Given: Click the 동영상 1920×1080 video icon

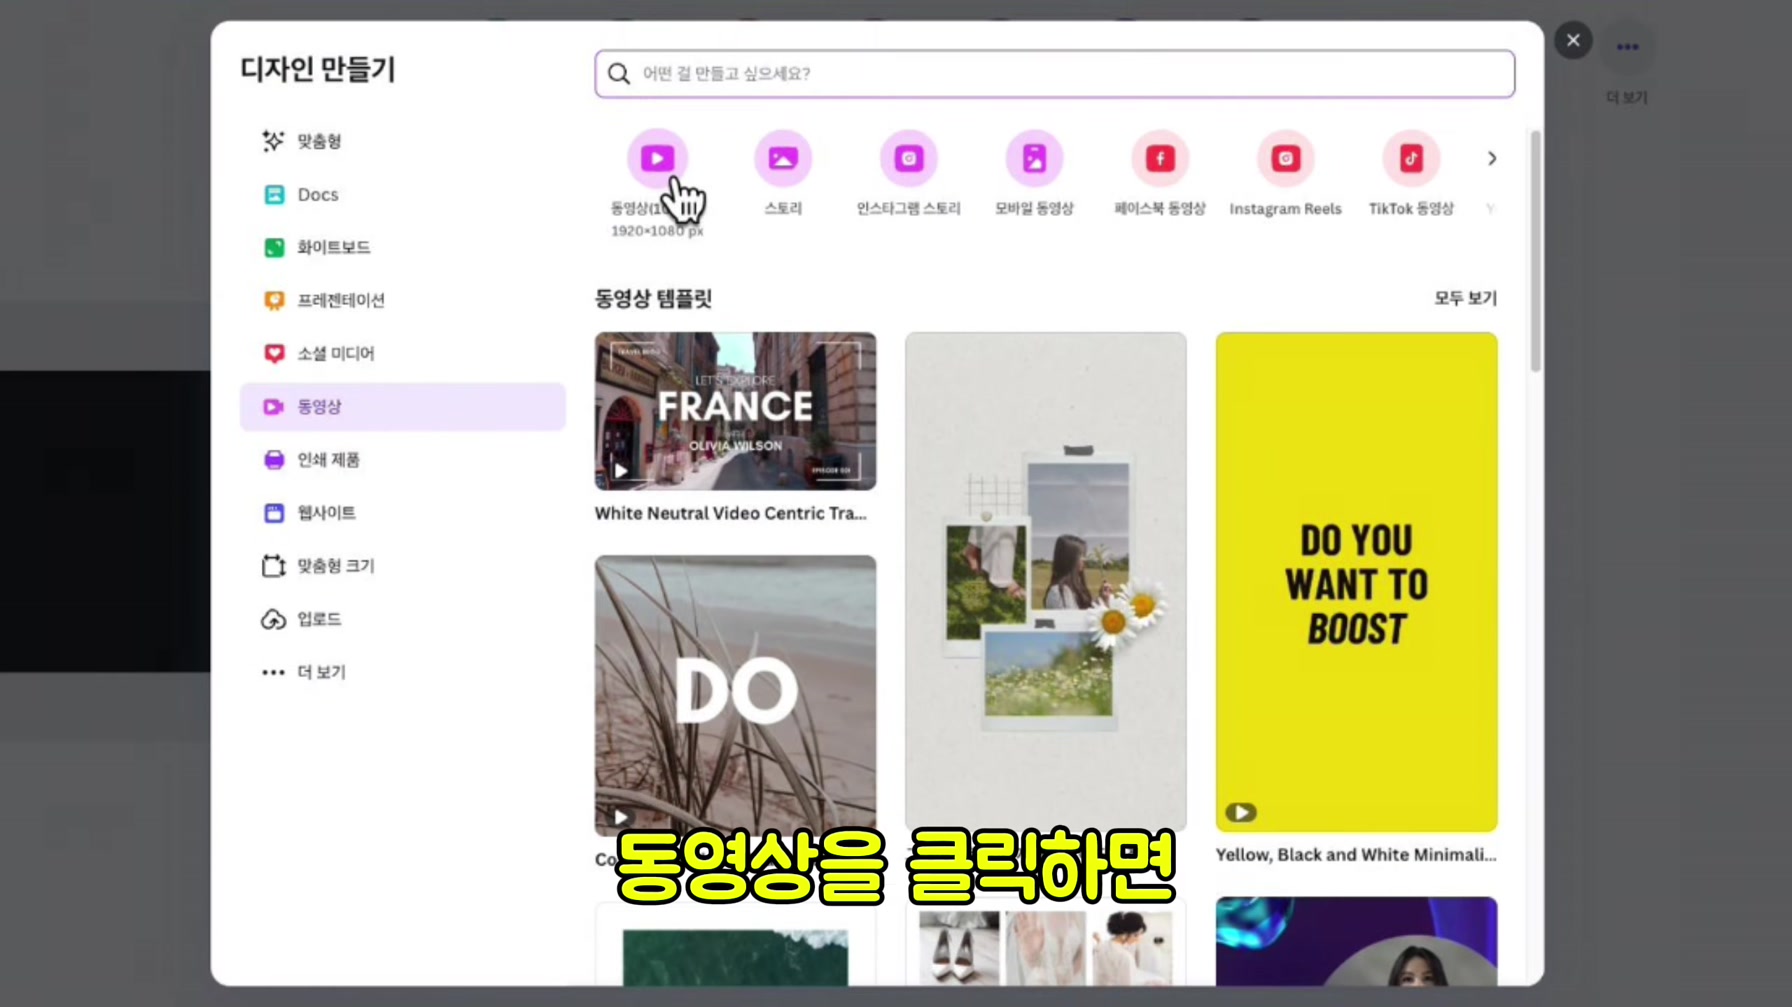Looking at the screenshot, I should (x=657, y=158).
